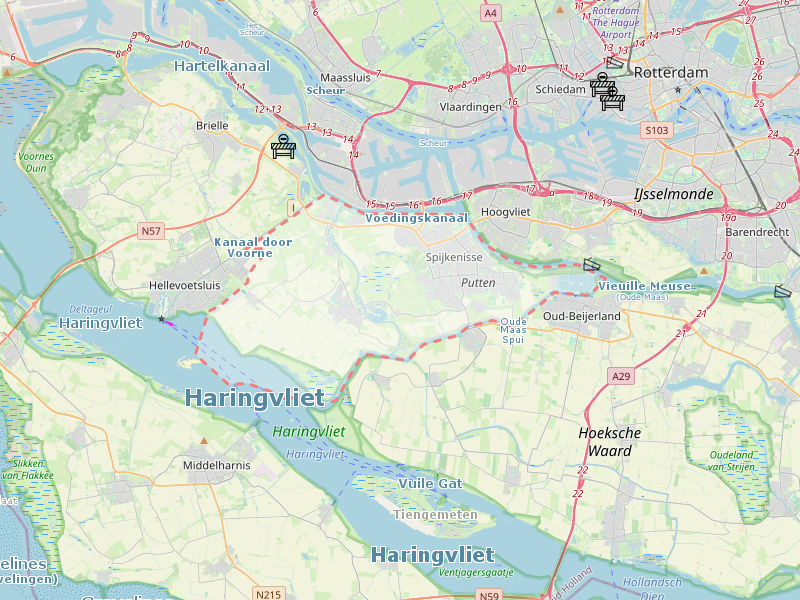Click the bridge marker icon above Oud-Beijerland
Viewport: 800px width, 600px height.
tap(591, 264)
